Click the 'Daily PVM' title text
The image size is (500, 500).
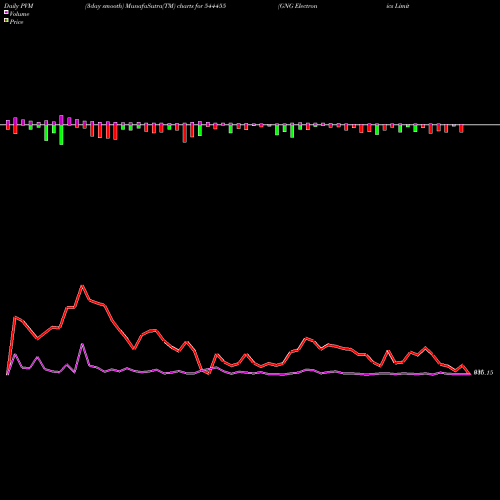tap(19, 6)
